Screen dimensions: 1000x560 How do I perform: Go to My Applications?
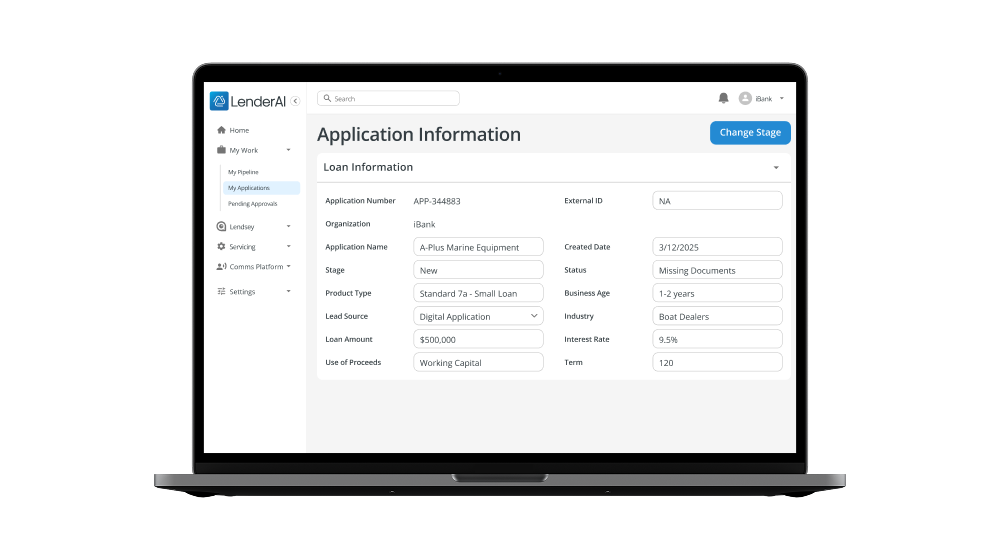249,188
